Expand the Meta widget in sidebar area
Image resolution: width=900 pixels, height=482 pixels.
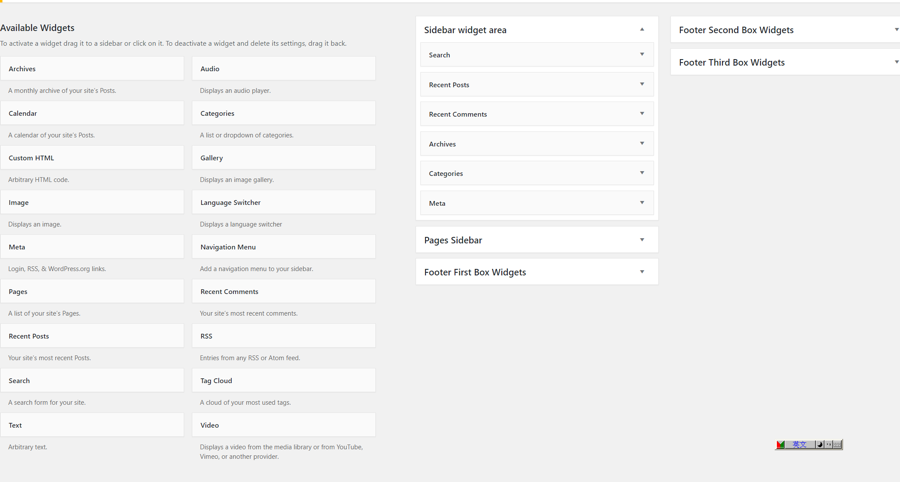click(642, 203)
